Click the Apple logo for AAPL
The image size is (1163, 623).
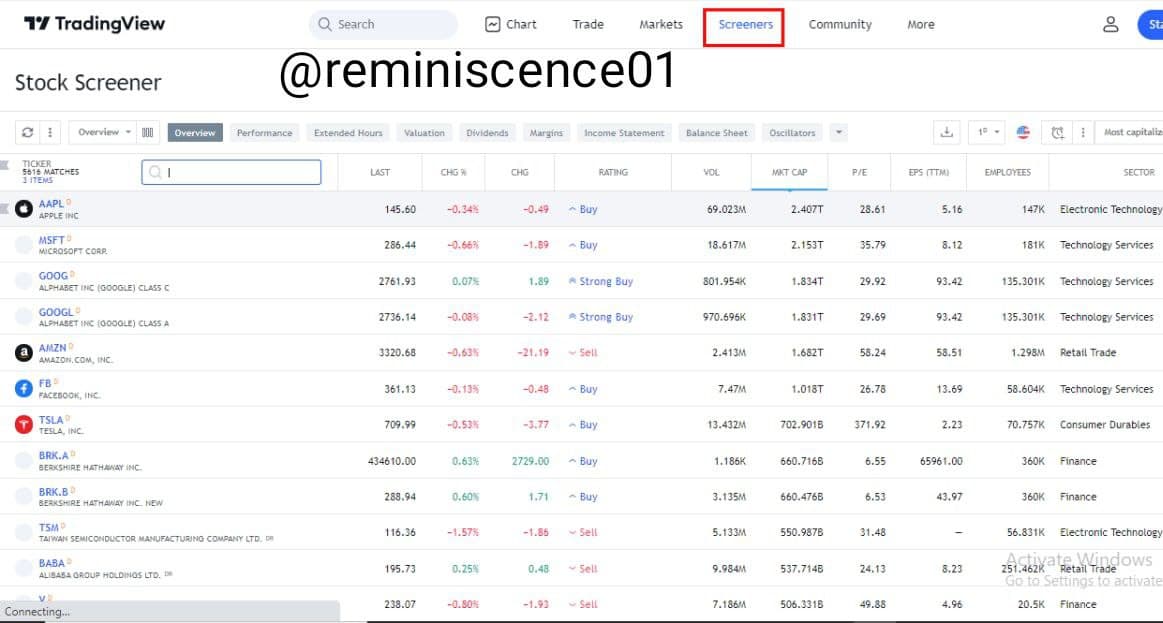(x=24, y=208)
